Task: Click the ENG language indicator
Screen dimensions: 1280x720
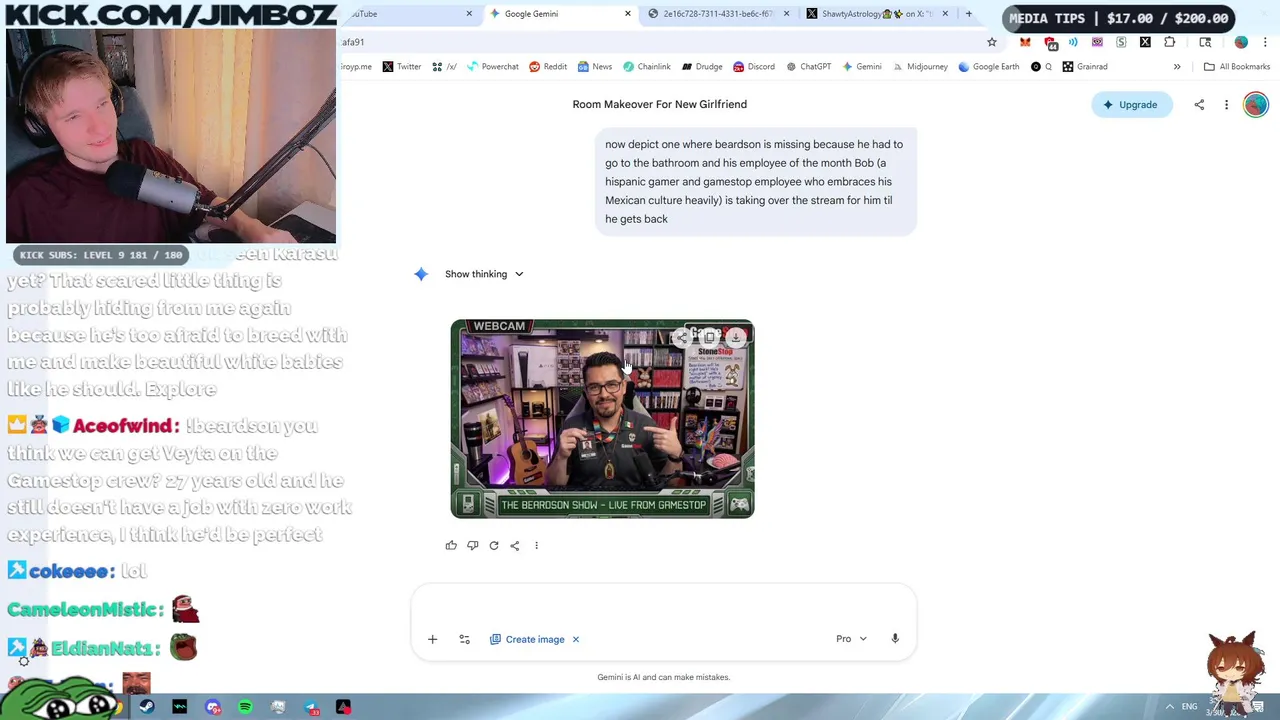Action: click(x=1189, y=707)
